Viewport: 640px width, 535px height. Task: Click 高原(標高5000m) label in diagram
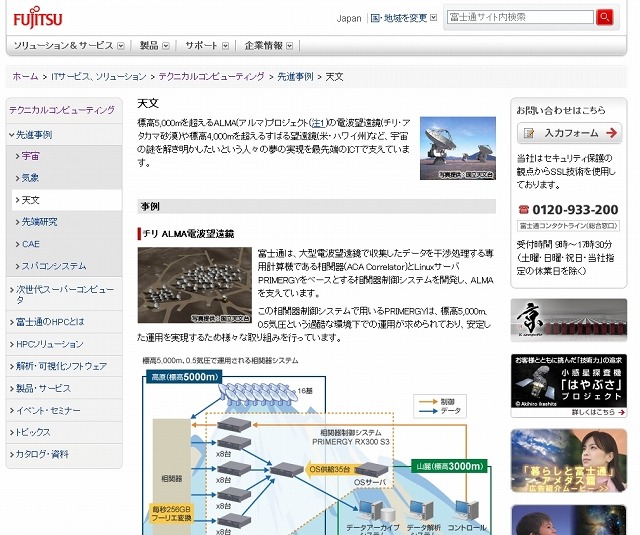(x=184, y=377)
